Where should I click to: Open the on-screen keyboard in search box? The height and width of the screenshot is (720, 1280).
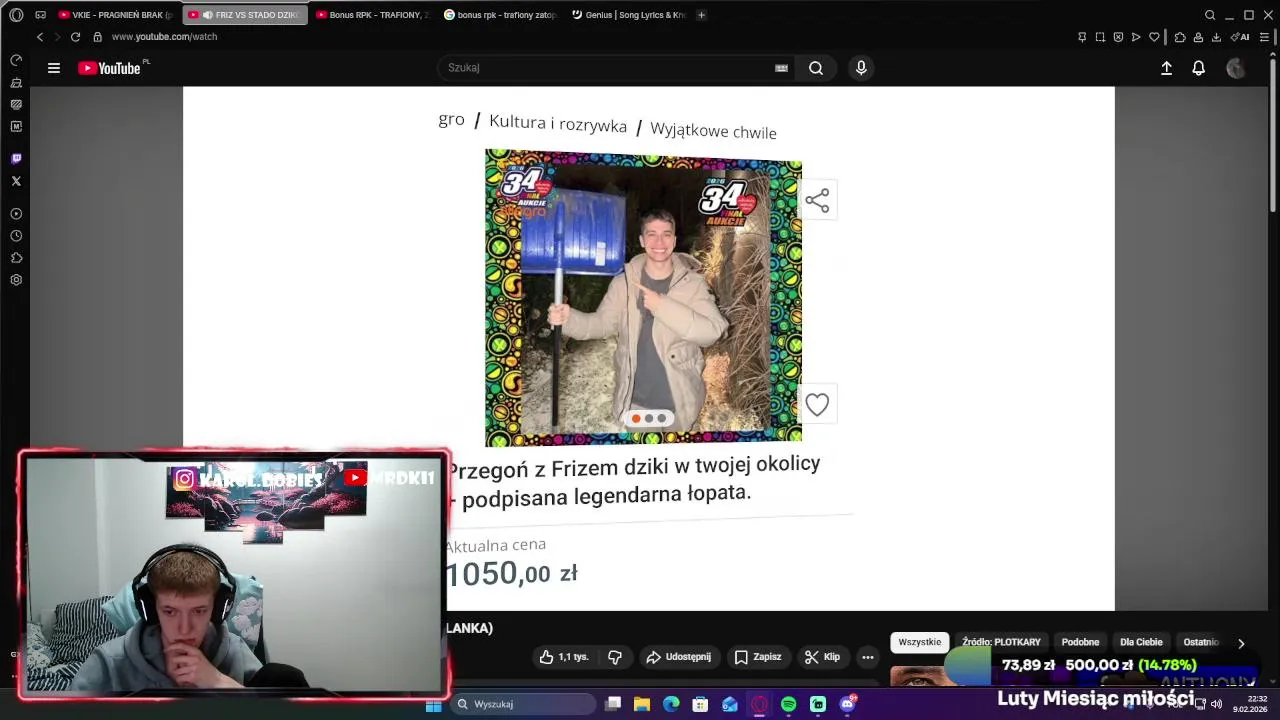pos(781,68)
